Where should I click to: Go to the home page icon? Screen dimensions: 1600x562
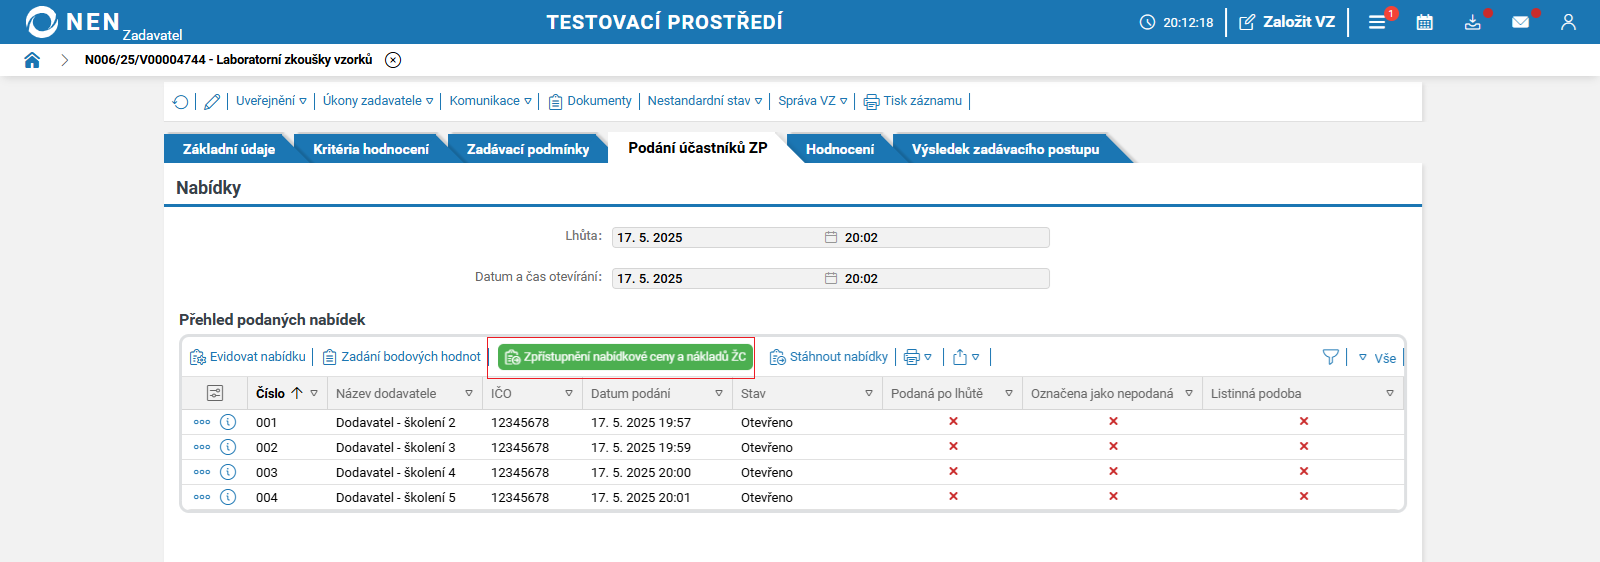(x=32, y=60)
